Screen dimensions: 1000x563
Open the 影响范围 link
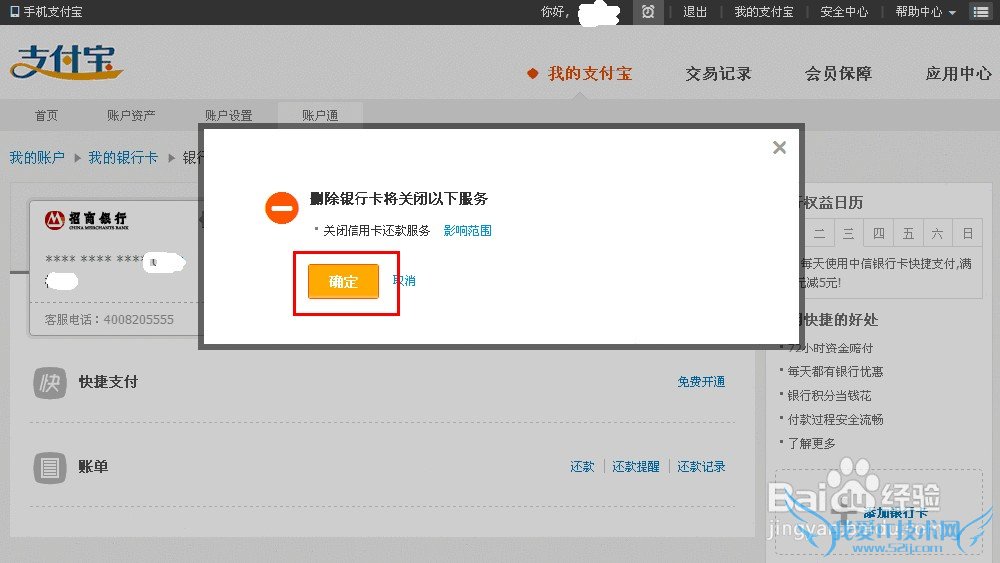[467, 230]
